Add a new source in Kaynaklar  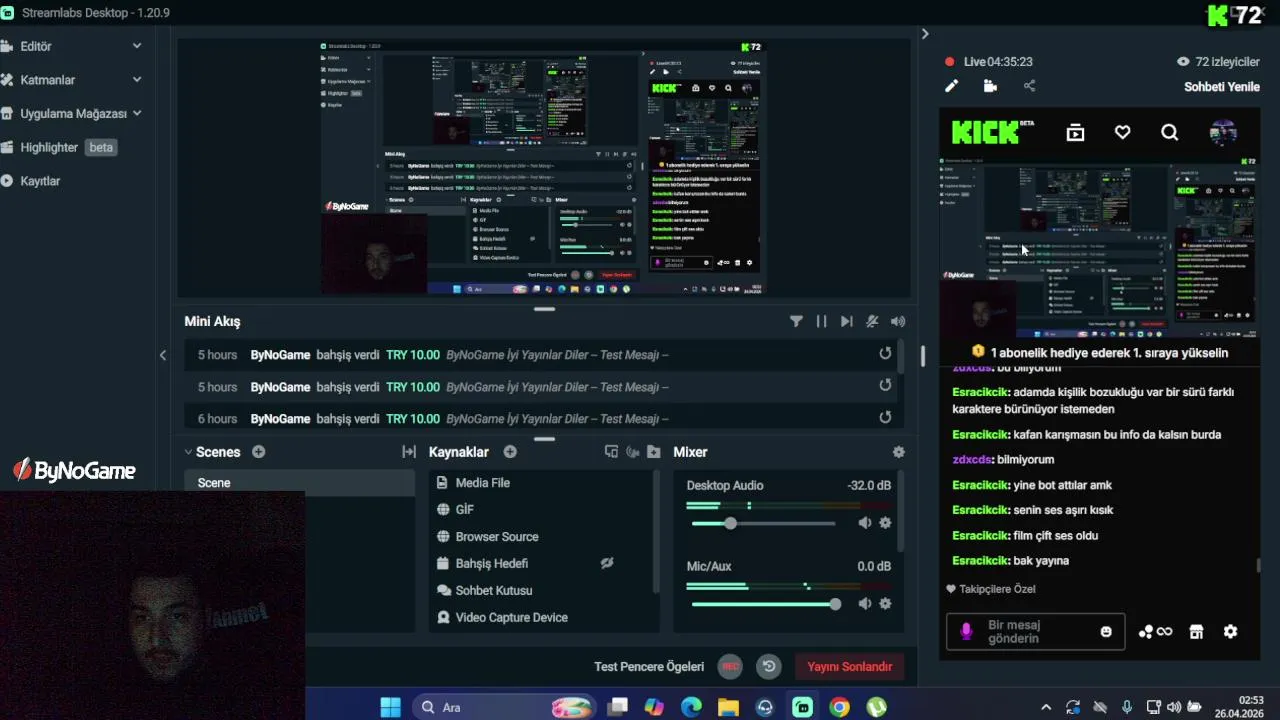point(510,452)
